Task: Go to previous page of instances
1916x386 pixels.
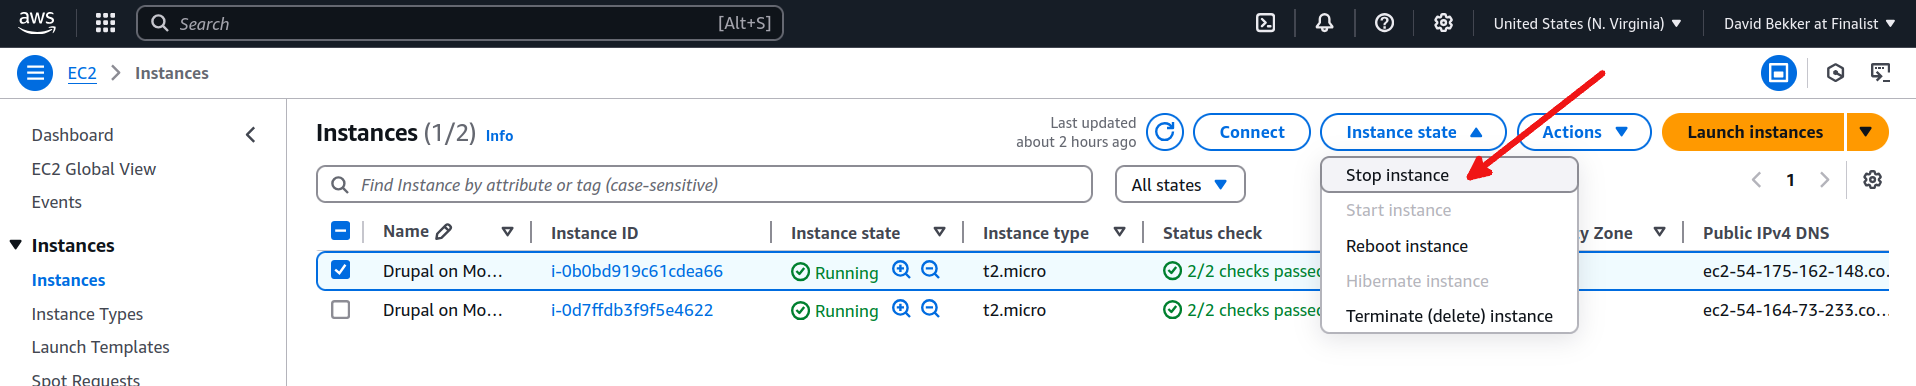Action: coord(1756,180)
